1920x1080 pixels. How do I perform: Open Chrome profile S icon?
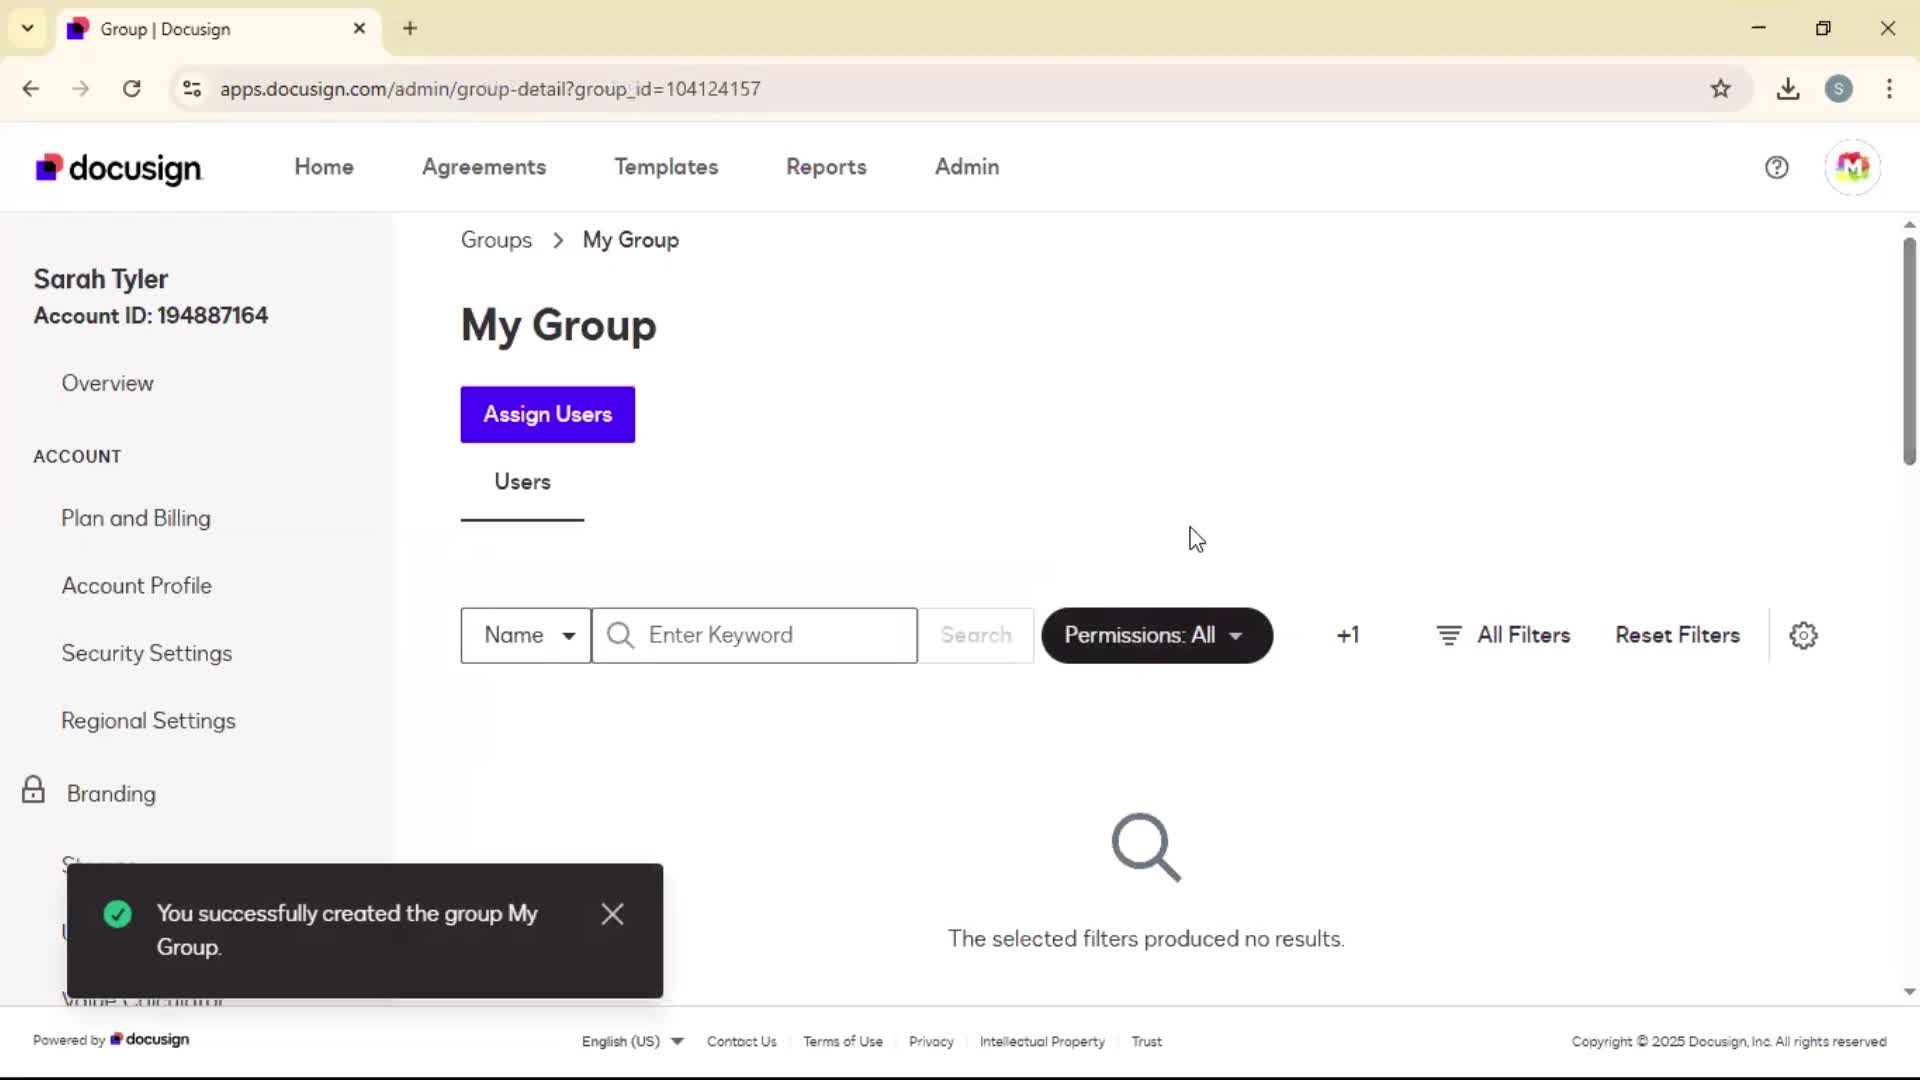(x=1838, y=89)
